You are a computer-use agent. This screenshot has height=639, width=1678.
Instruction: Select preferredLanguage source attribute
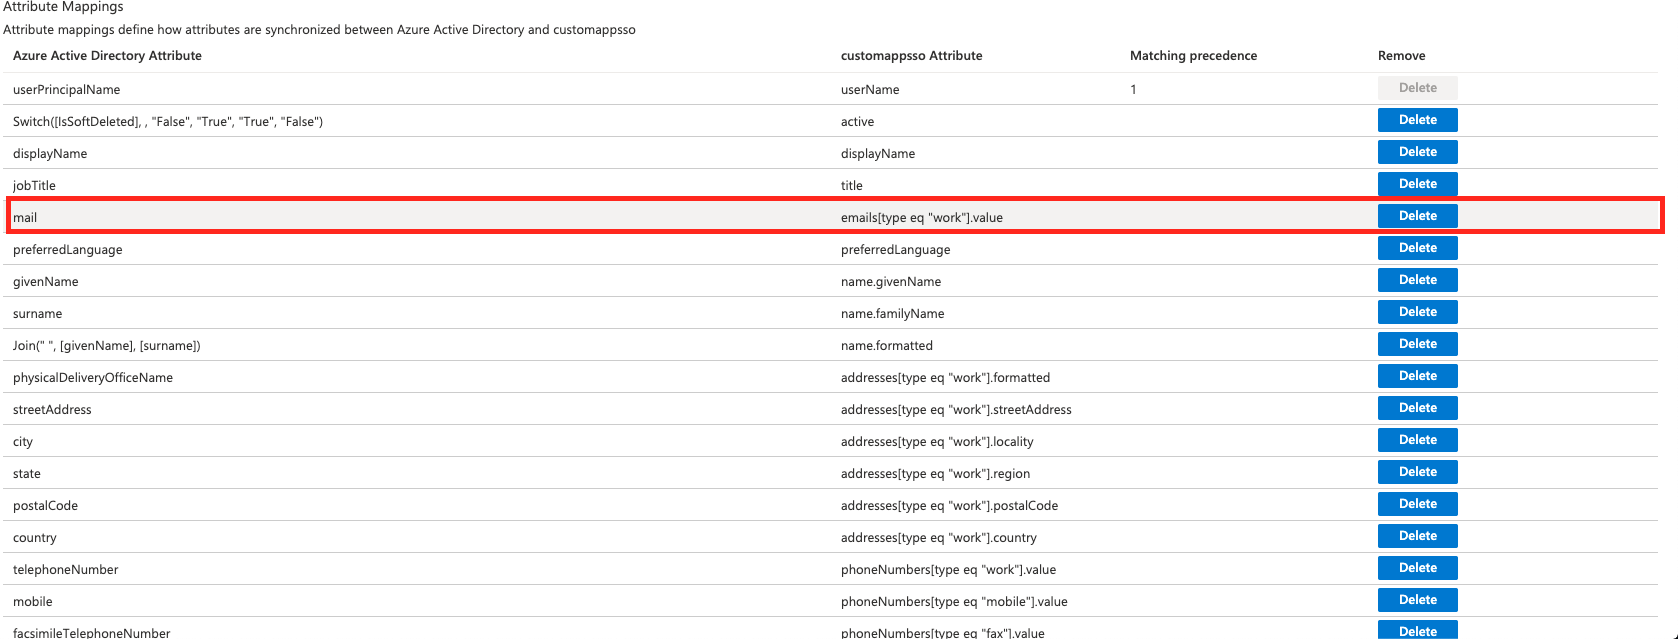coord(68,250)
